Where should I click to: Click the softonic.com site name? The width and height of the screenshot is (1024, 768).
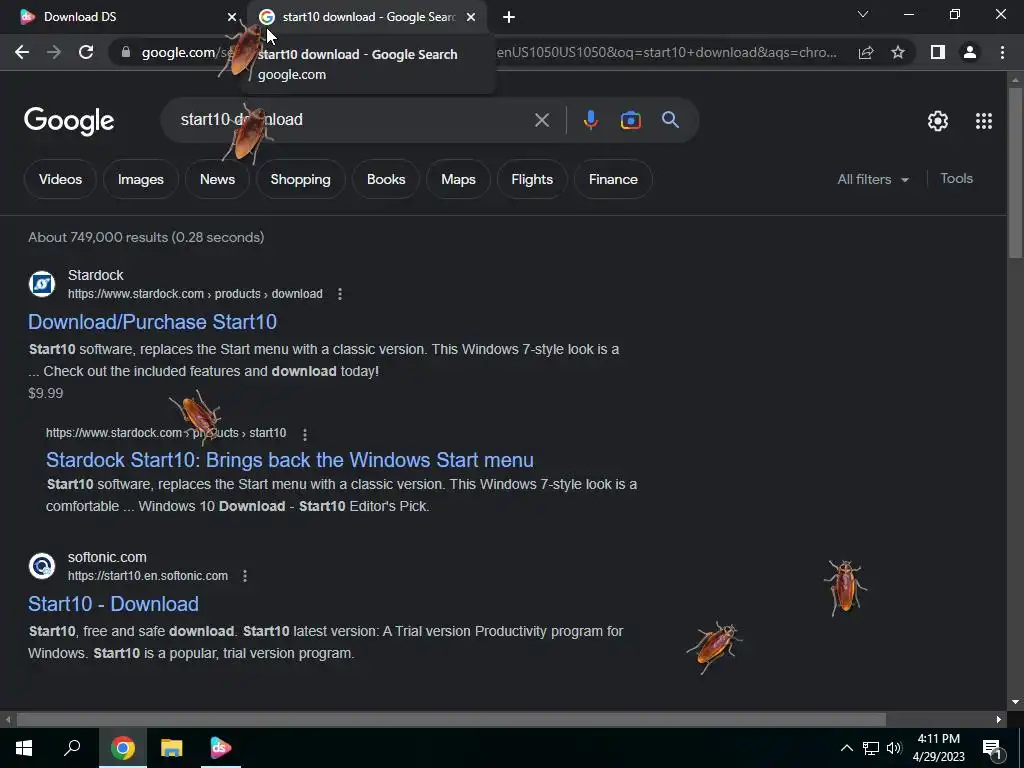point(107,557)
